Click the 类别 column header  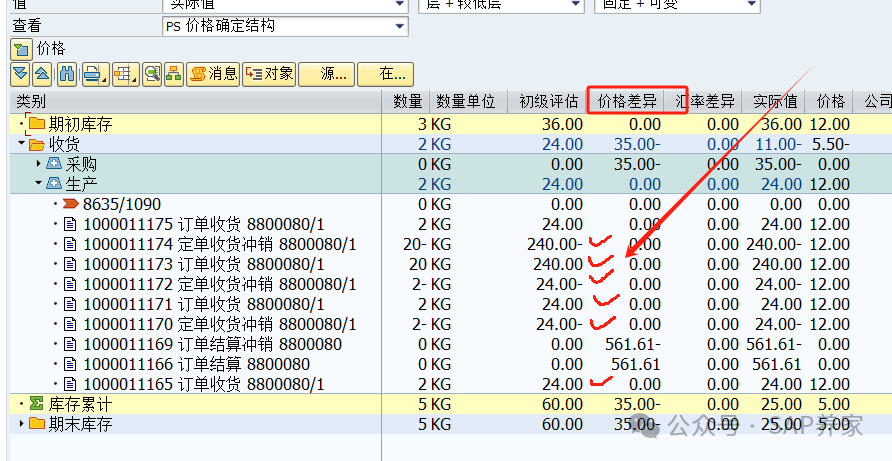point(196,101)
